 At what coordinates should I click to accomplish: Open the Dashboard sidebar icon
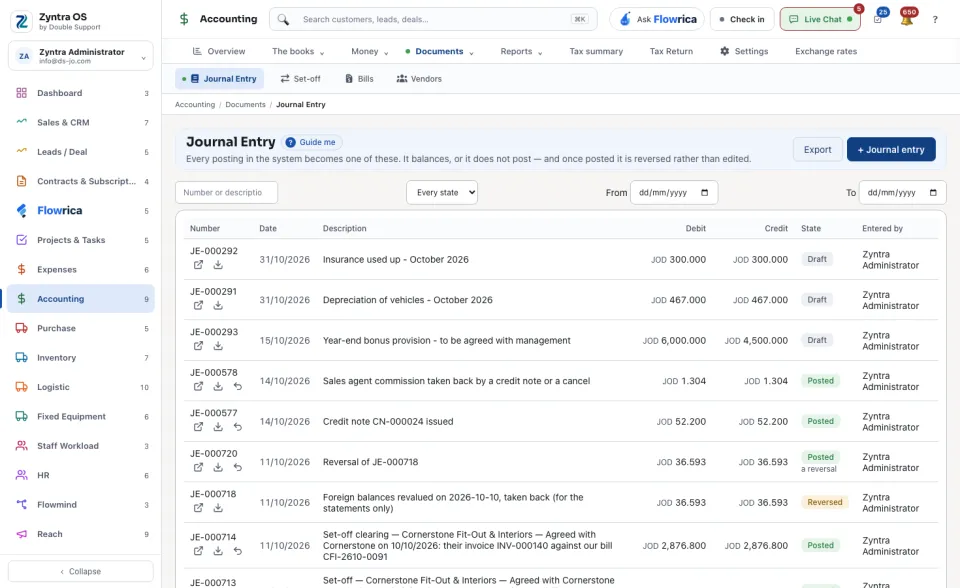pos(21,93)
